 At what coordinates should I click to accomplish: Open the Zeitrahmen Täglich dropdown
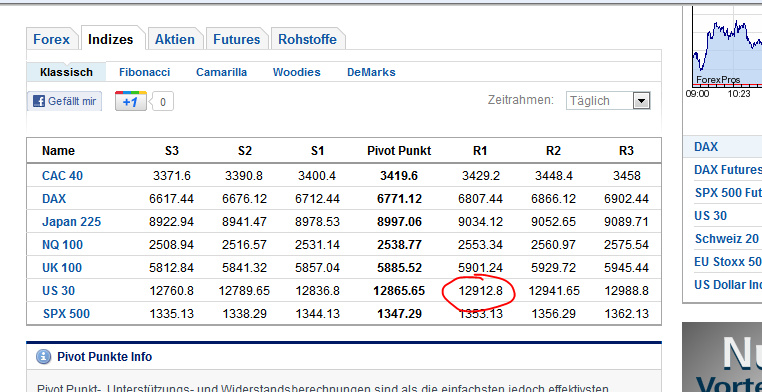pos(608,101)
